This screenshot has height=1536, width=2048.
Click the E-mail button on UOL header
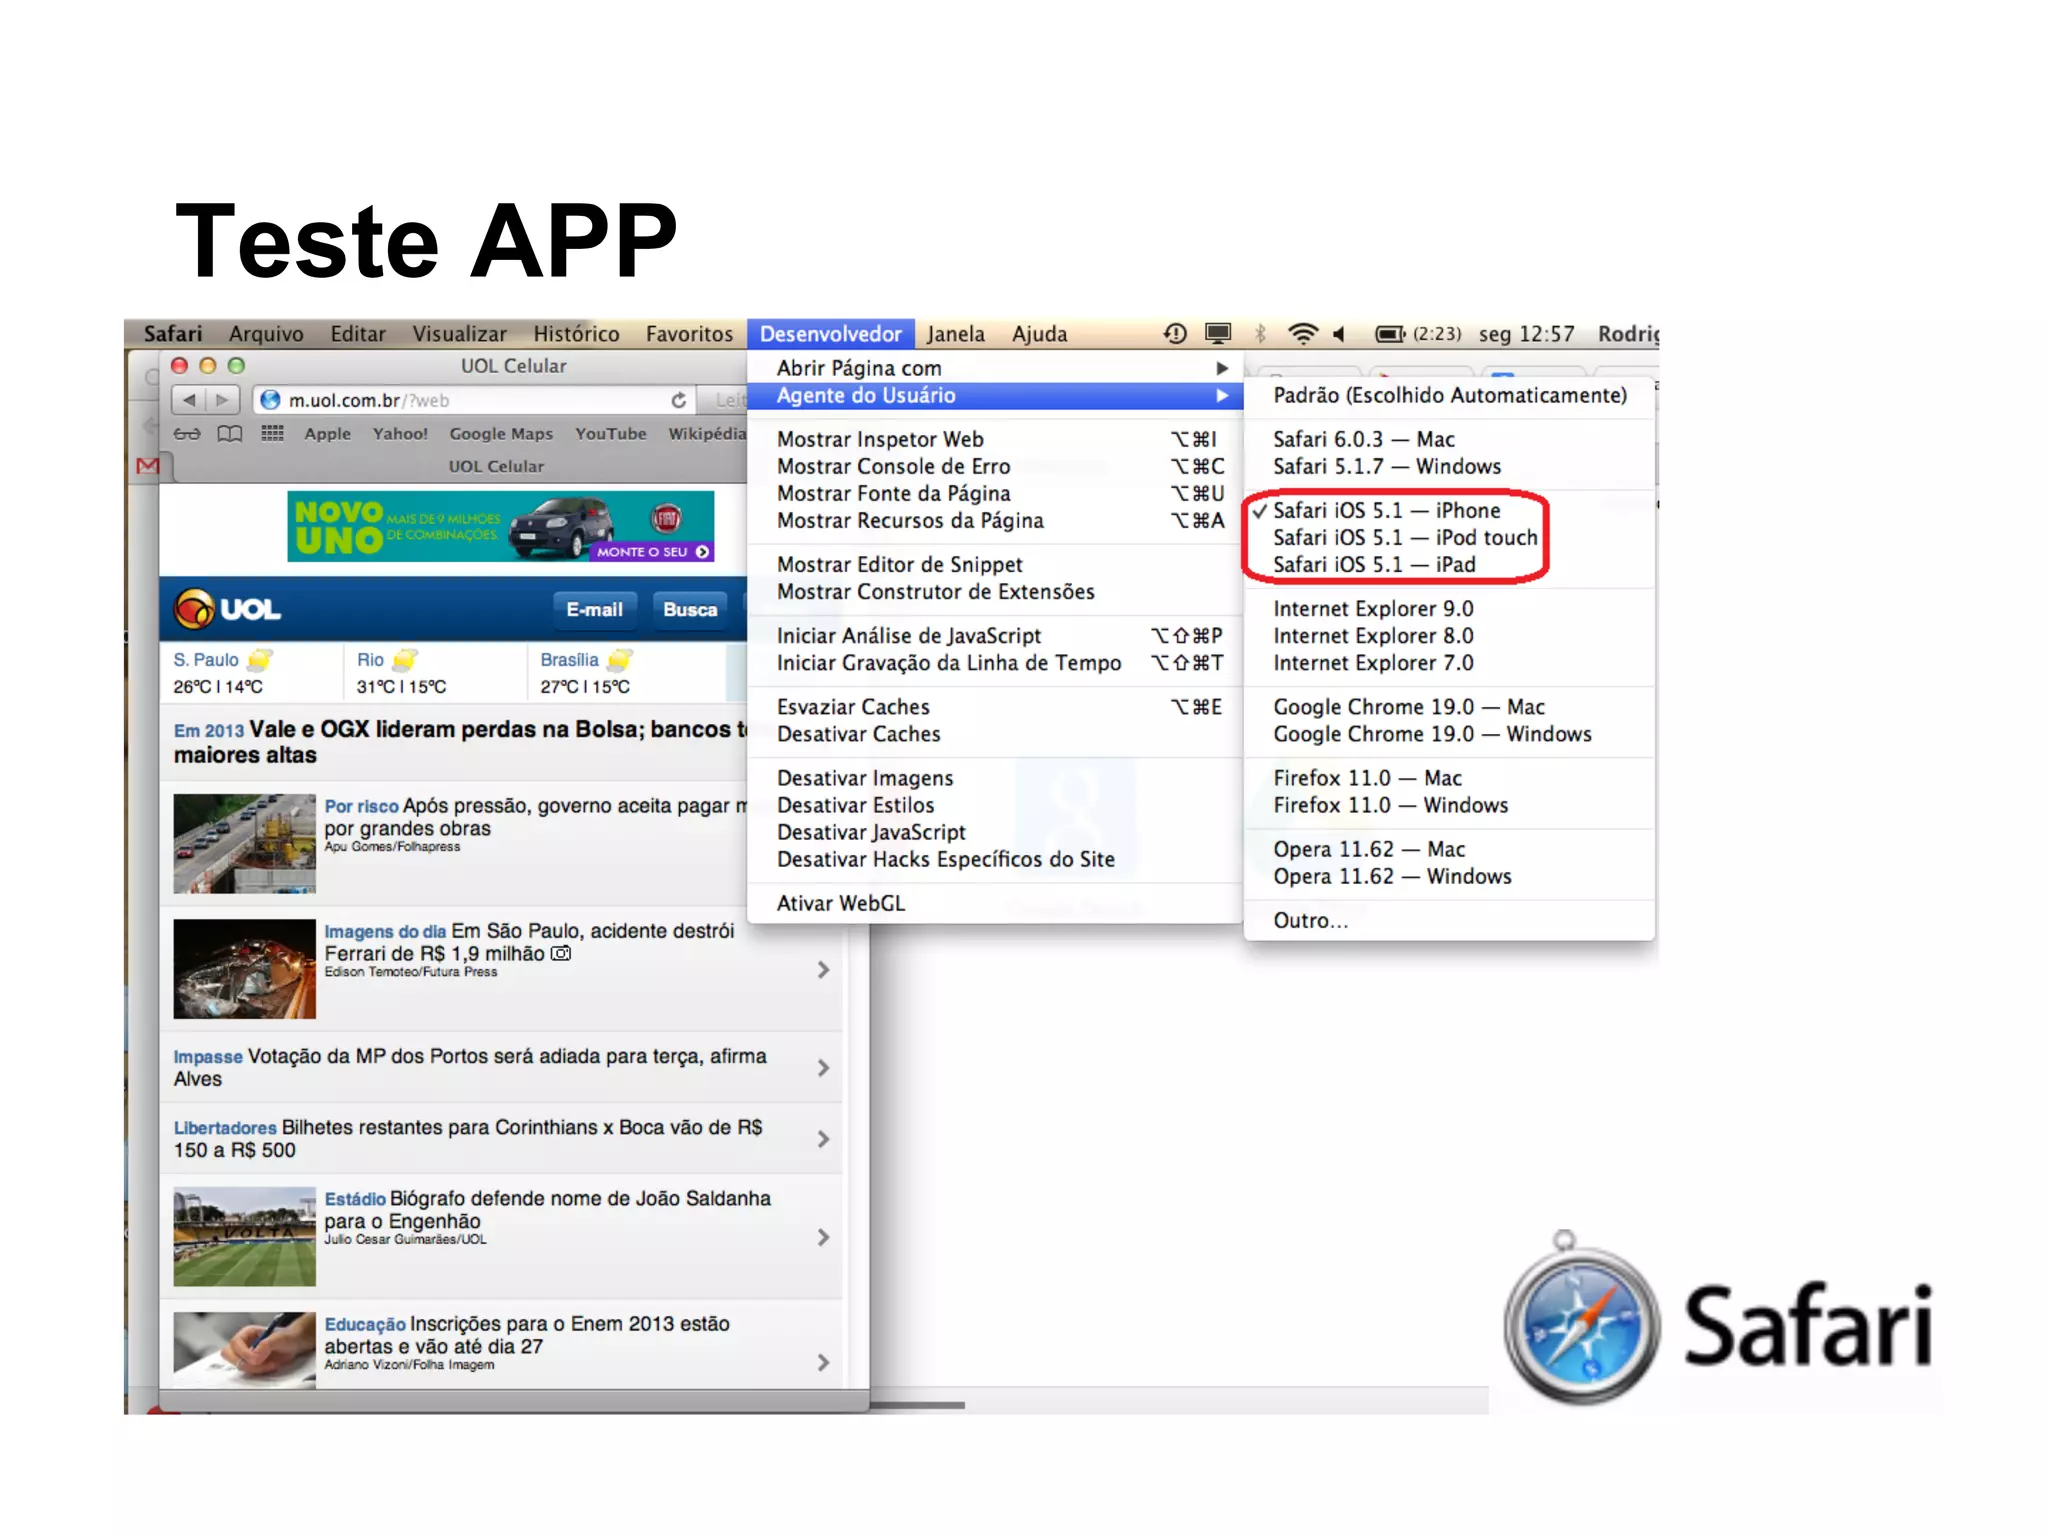point(594,610)
